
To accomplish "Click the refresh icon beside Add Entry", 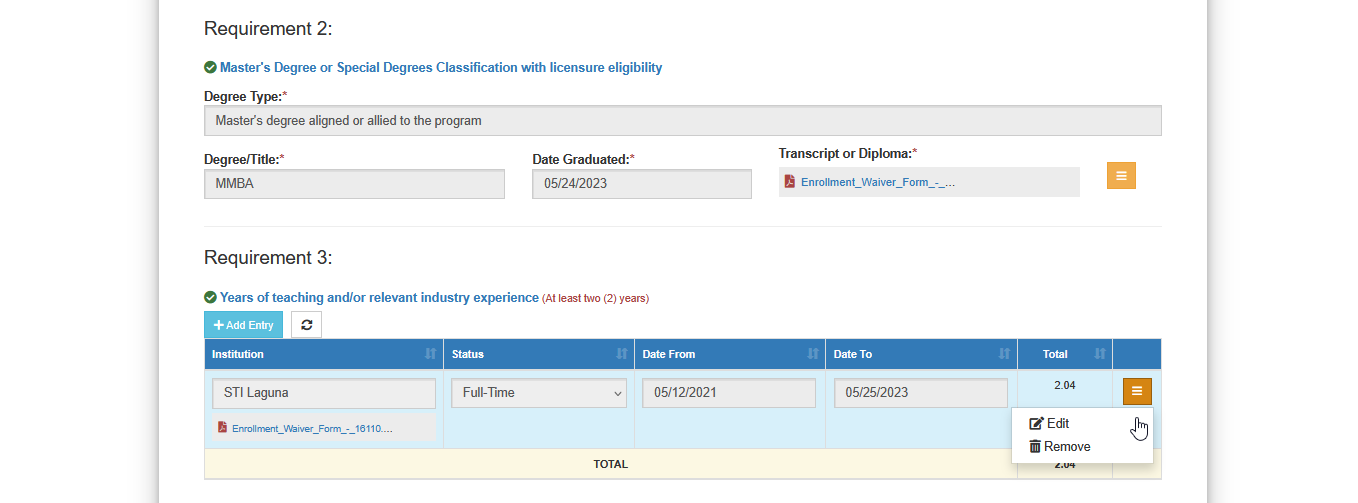I will [x=306, y=325].
